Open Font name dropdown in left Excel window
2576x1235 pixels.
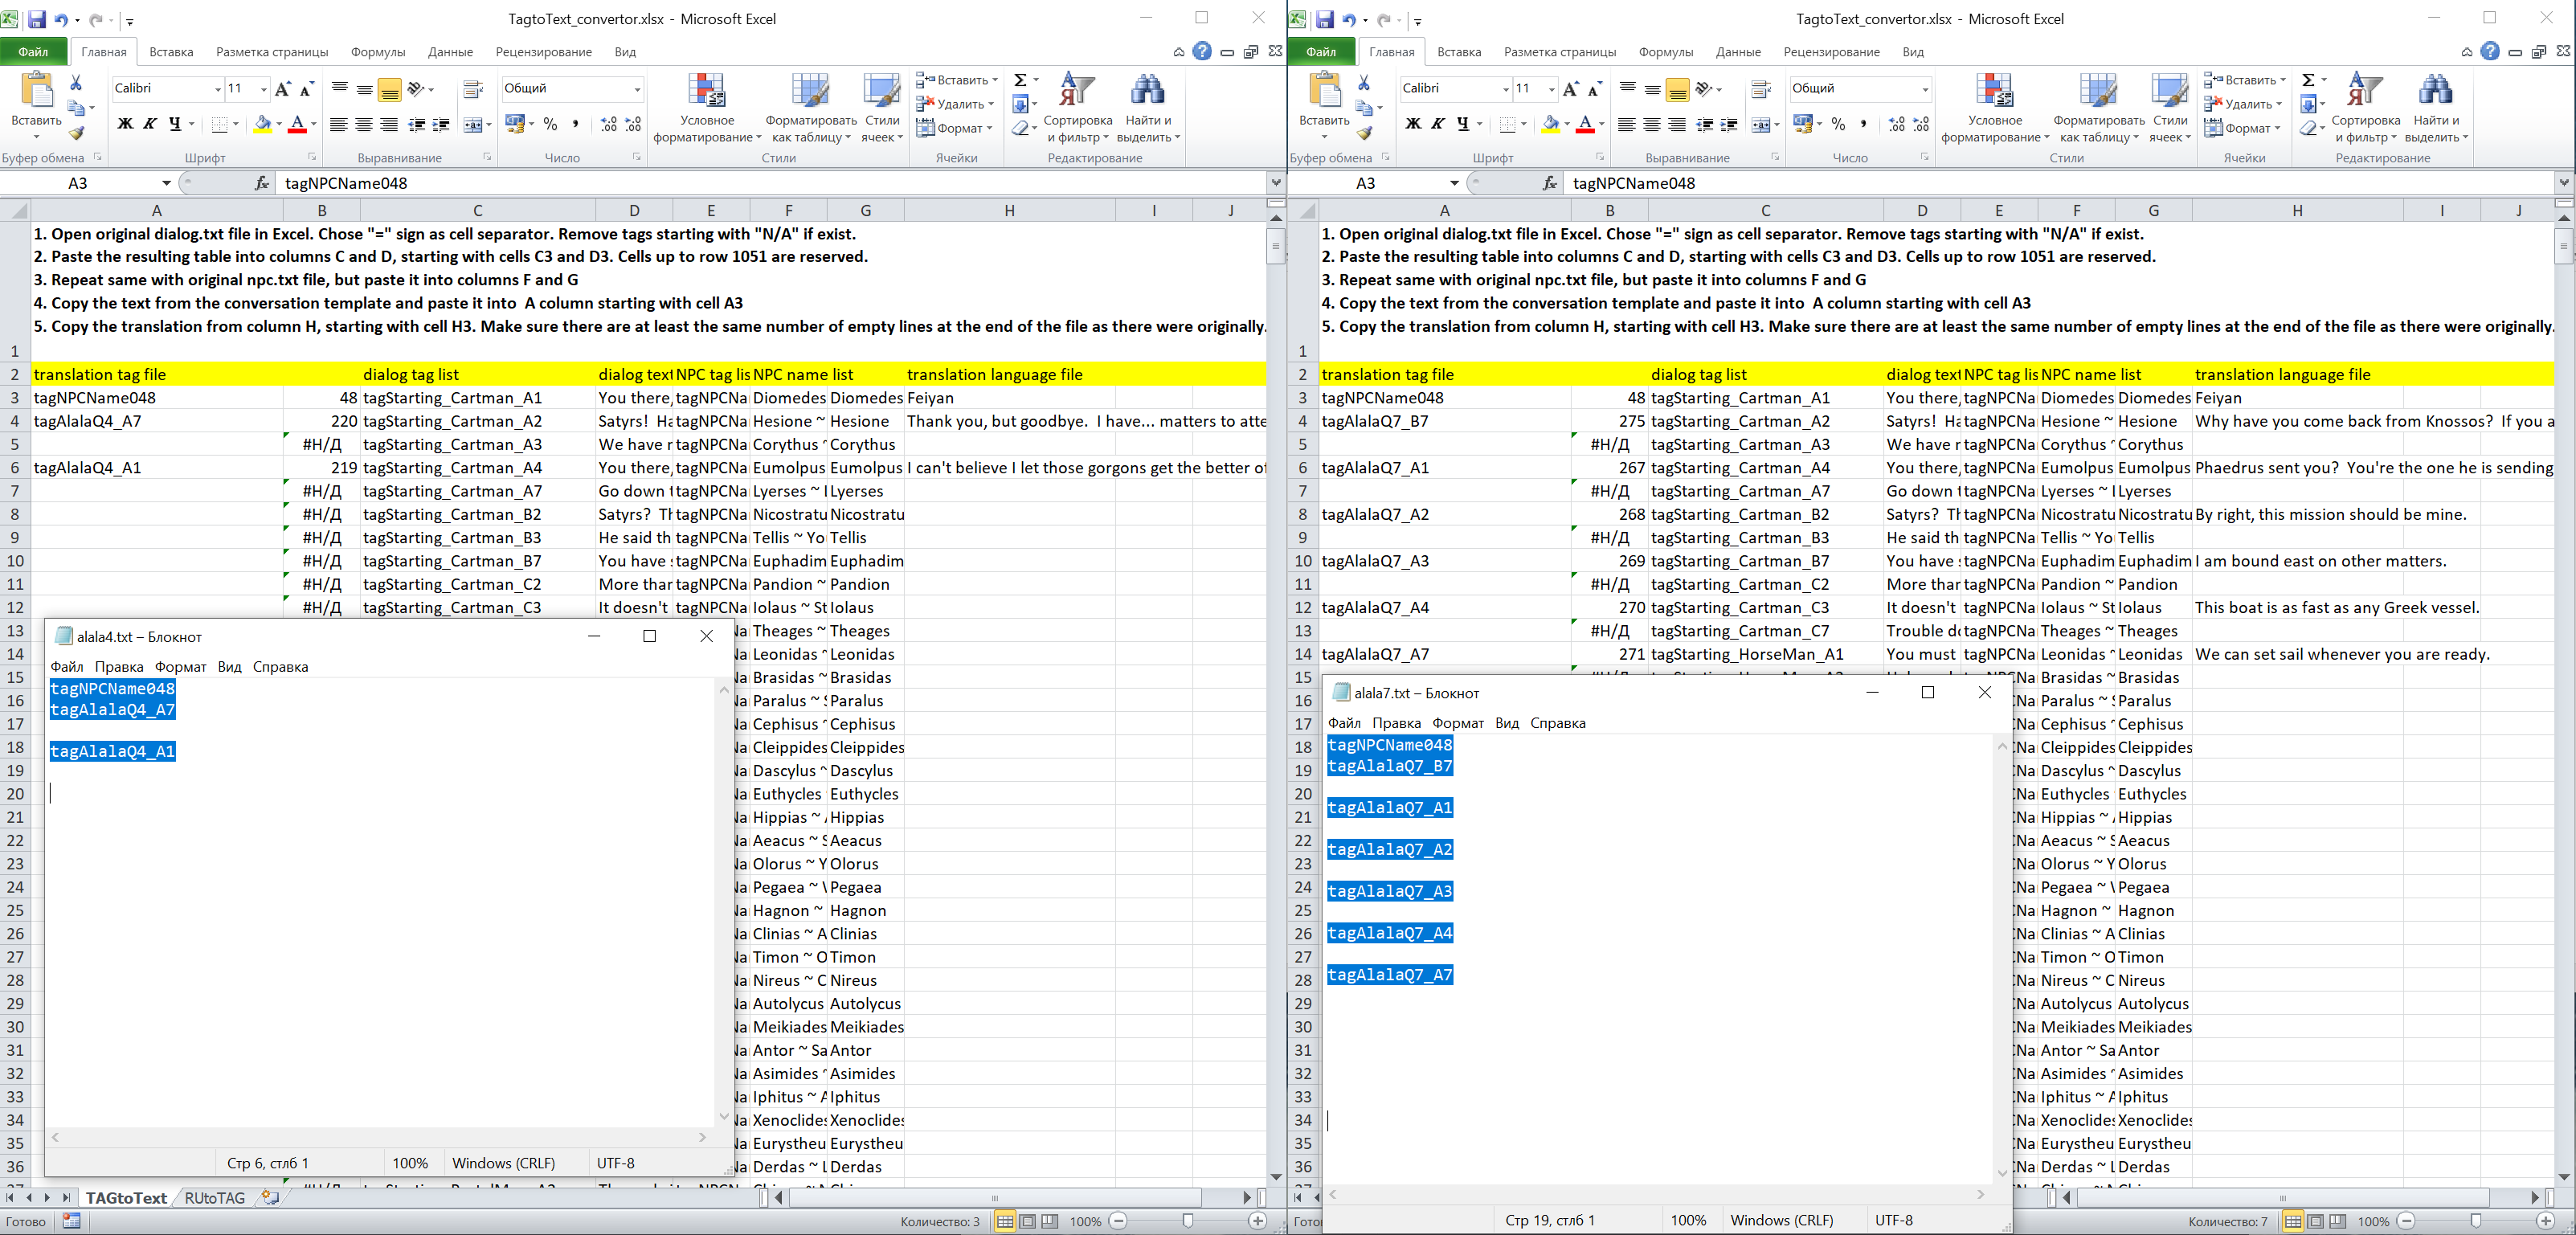(217, 89)
